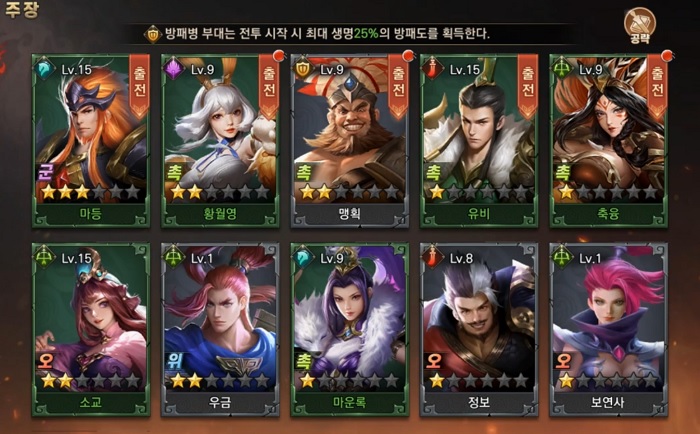
Task: Toggle the 출전 banner on 마등
Action: (139, 86)
